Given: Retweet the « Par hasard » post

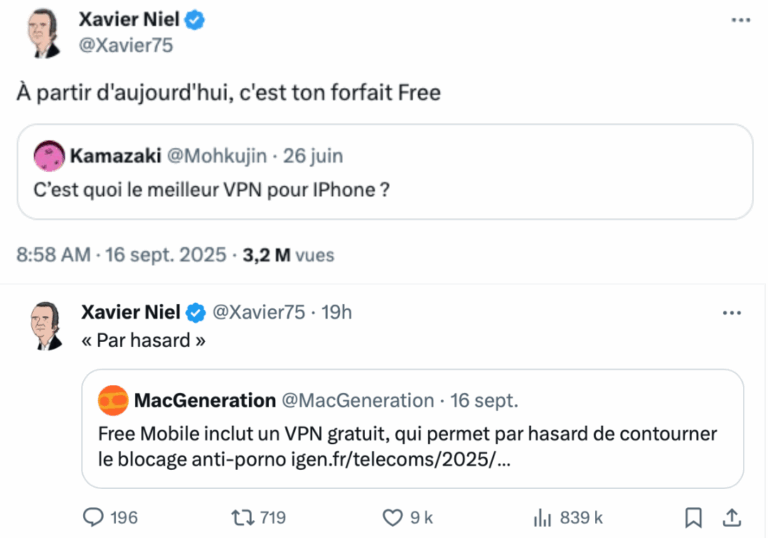Looking at the screenshot, I should point(242,517).
